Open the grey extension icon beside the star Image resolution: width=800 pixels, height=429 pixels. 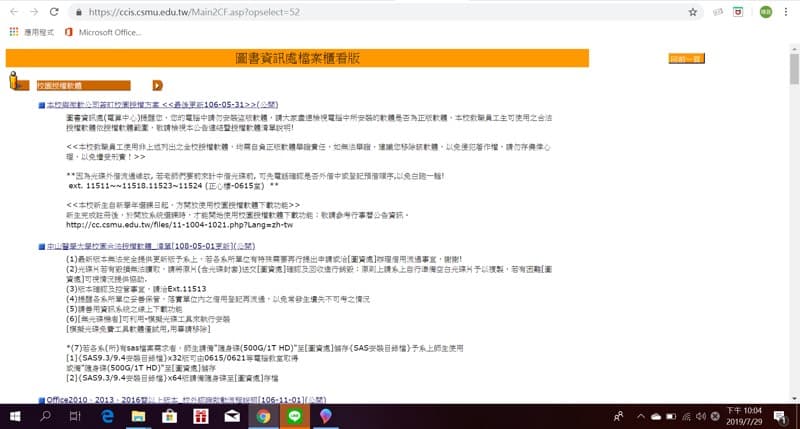(x=718, y=12)
